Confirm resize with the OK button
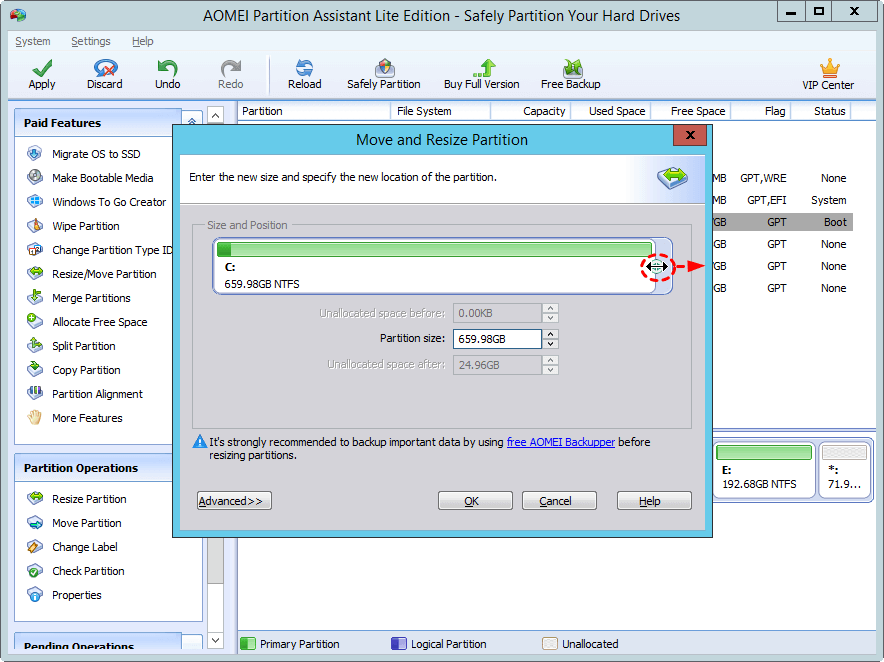This screenshot has width=884, height=662. pyautogui.click(x=475, y=501)
